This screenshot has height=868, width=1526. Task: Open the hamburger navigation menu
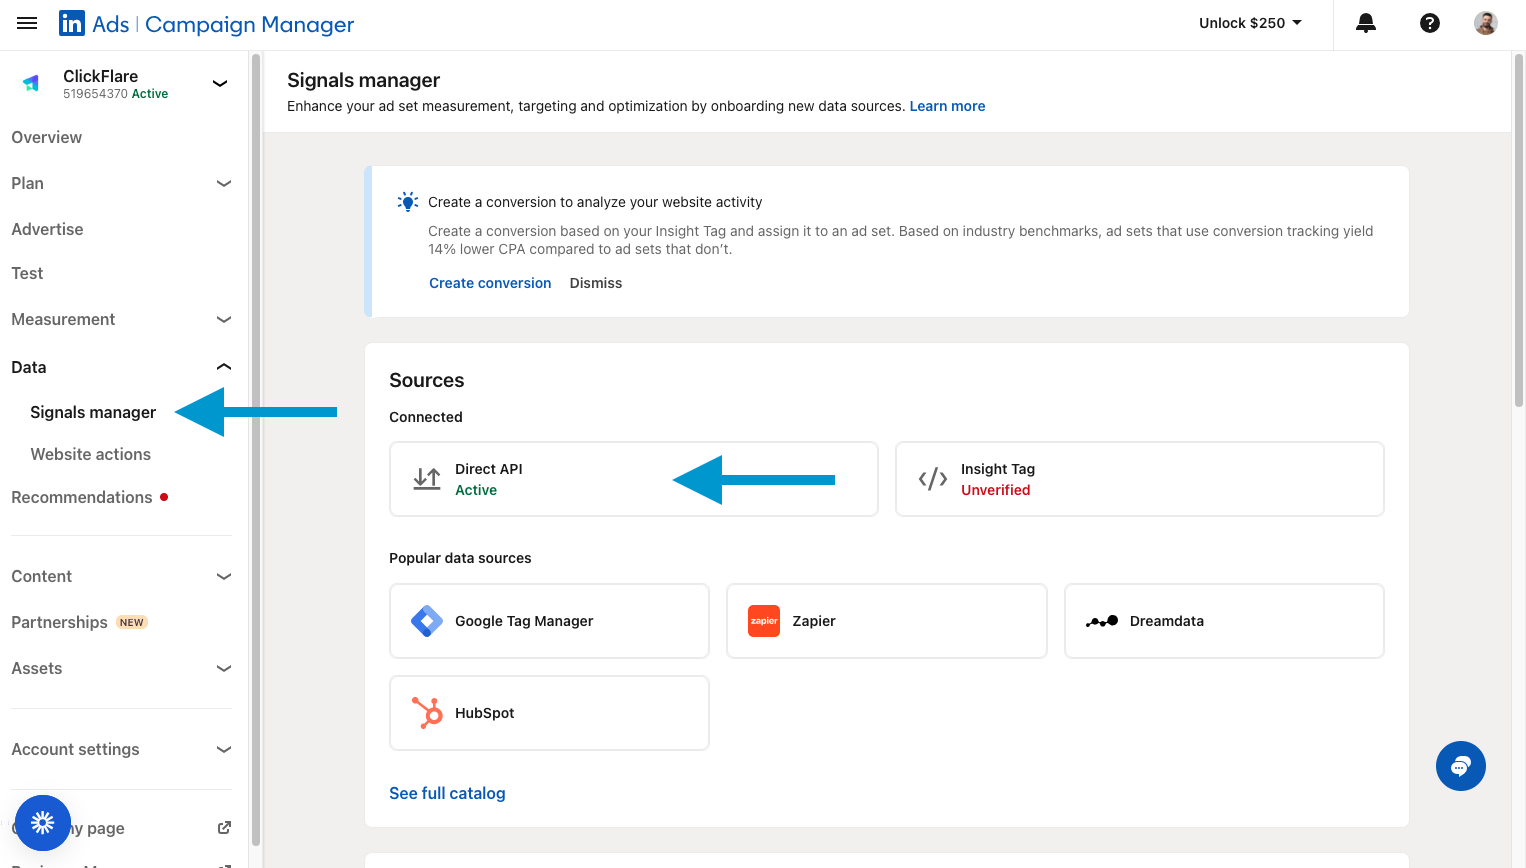tap(27, 23)
